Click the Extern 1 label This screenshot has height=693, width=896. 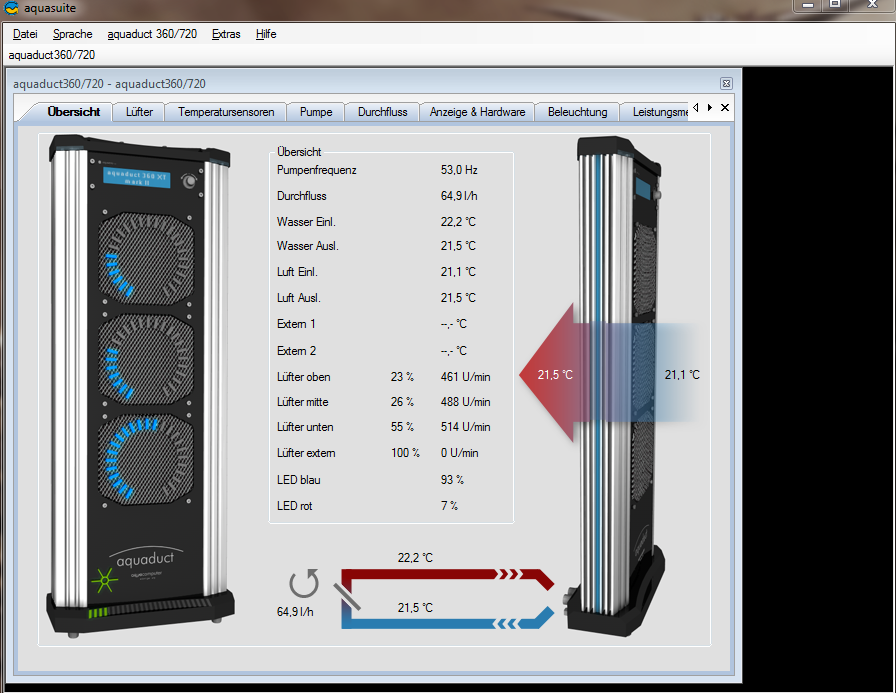point(295,324)
